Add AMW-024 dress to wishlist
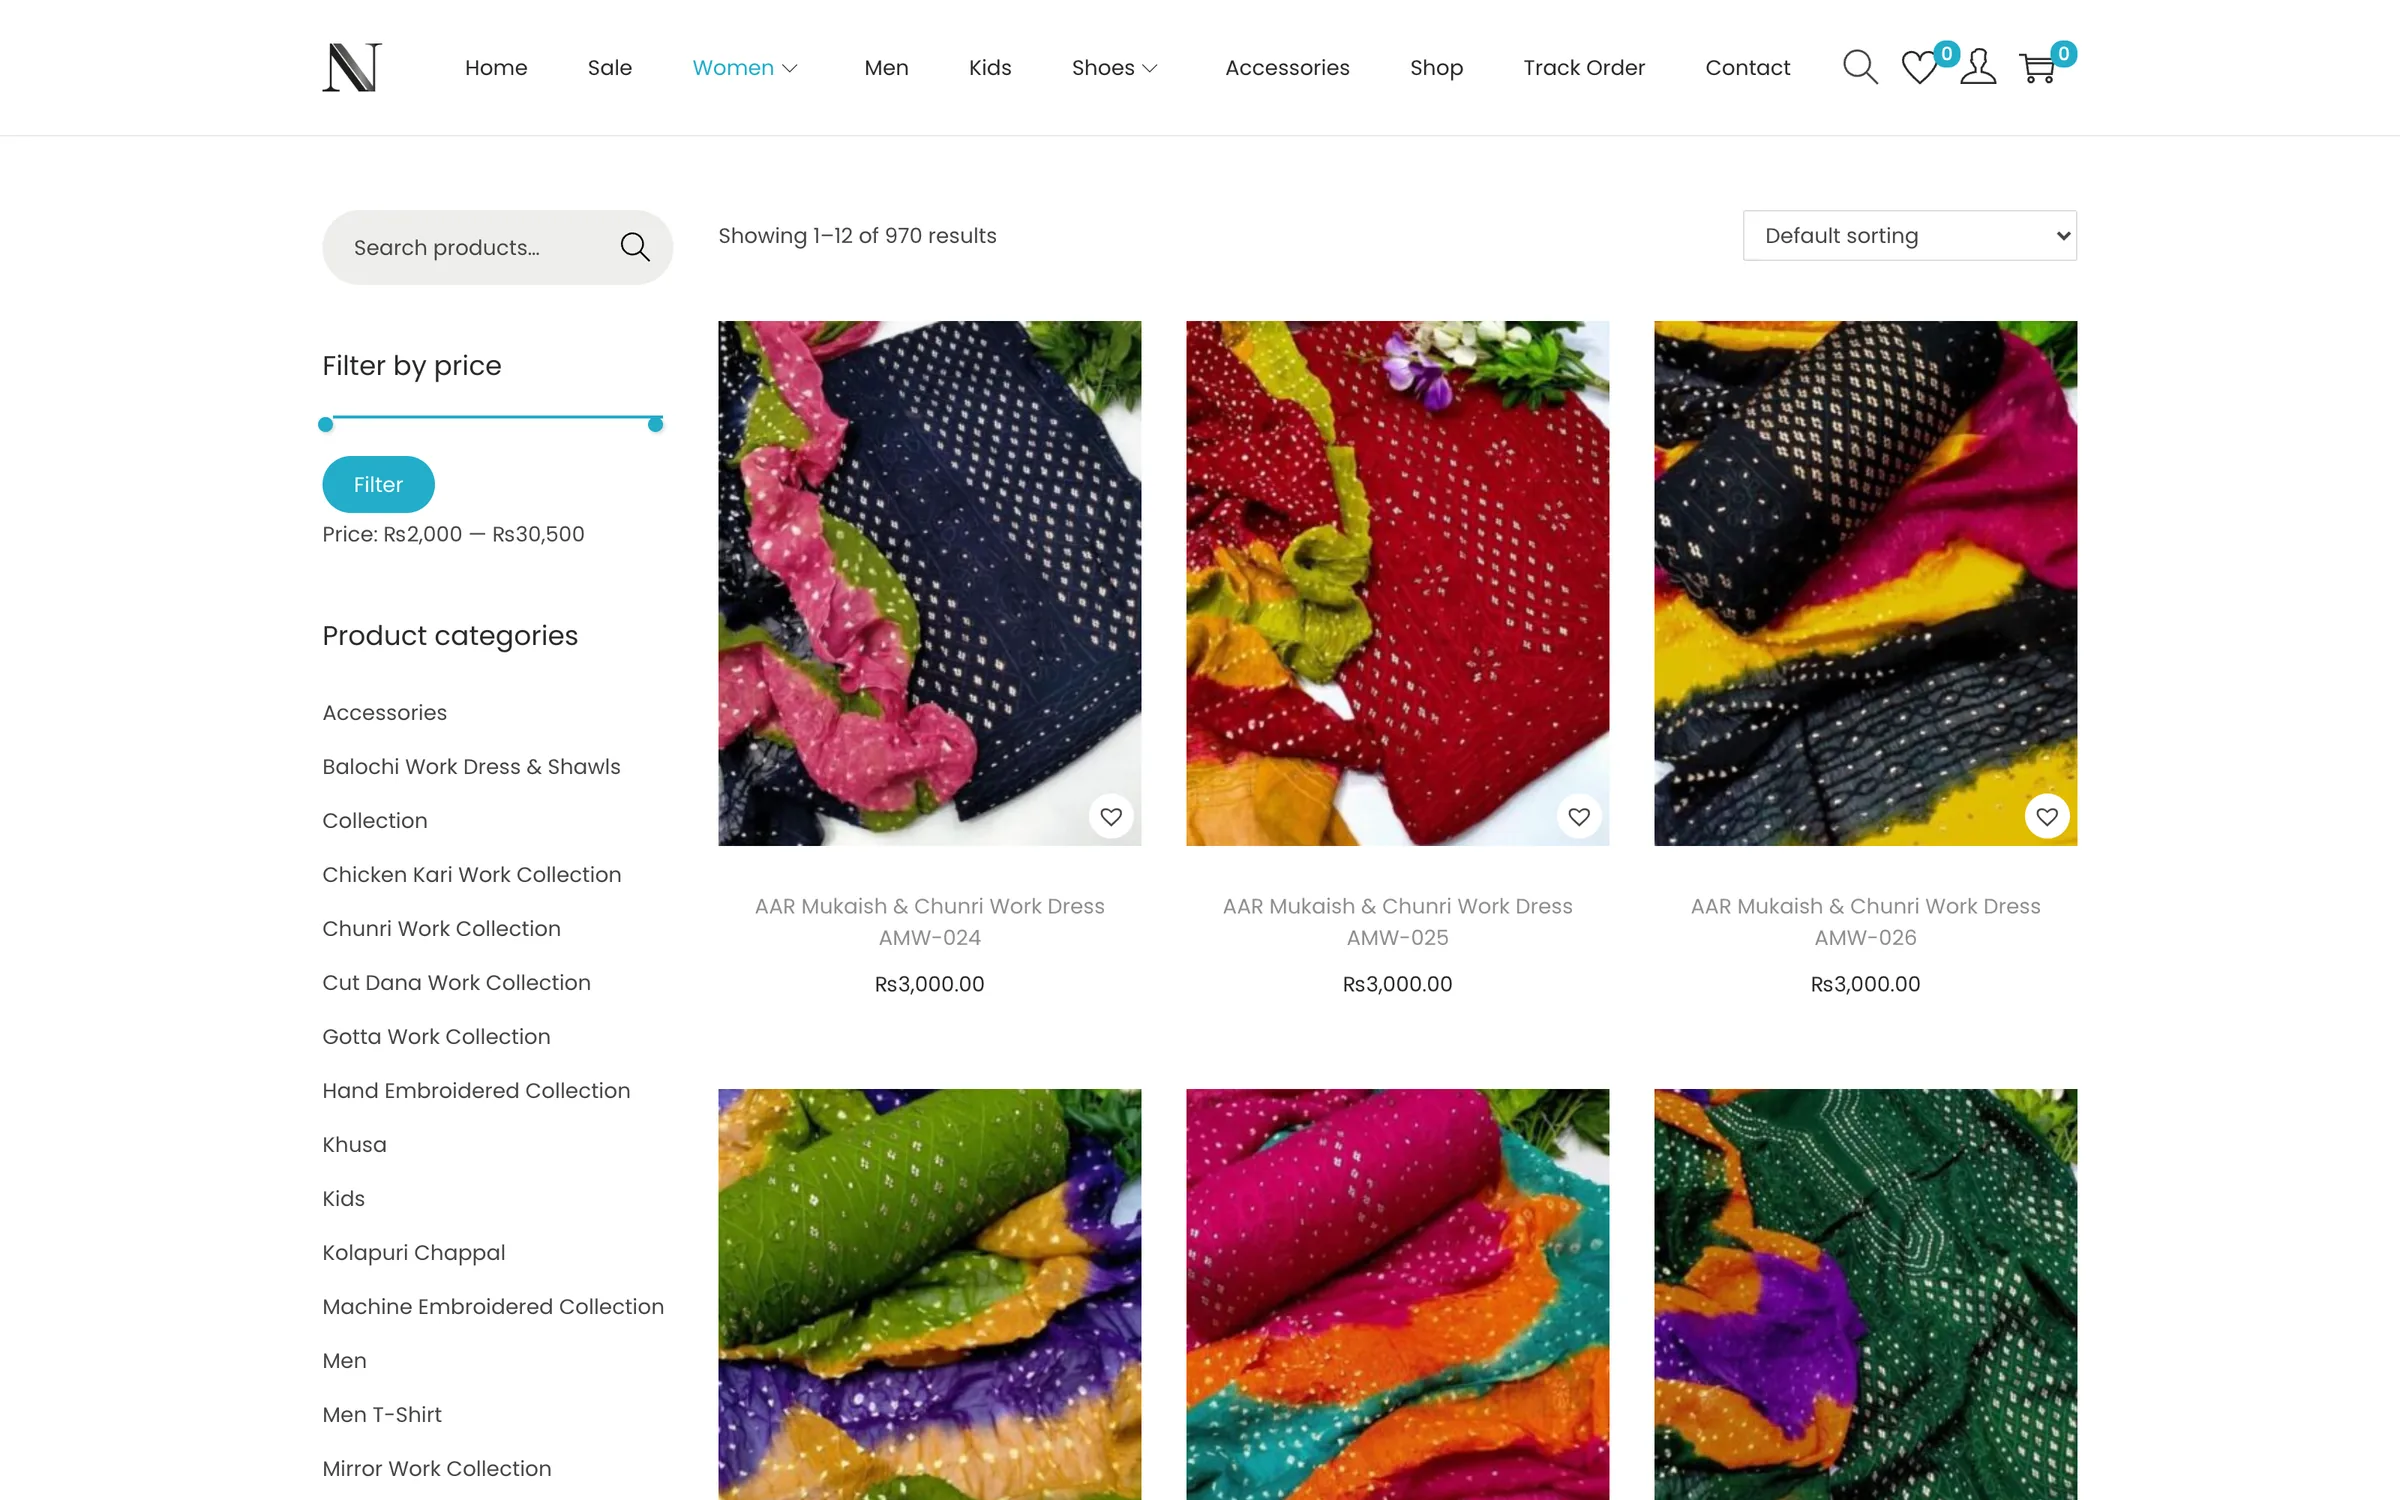This screenshot has height=1500, width=2400. tap(1111, 817)
